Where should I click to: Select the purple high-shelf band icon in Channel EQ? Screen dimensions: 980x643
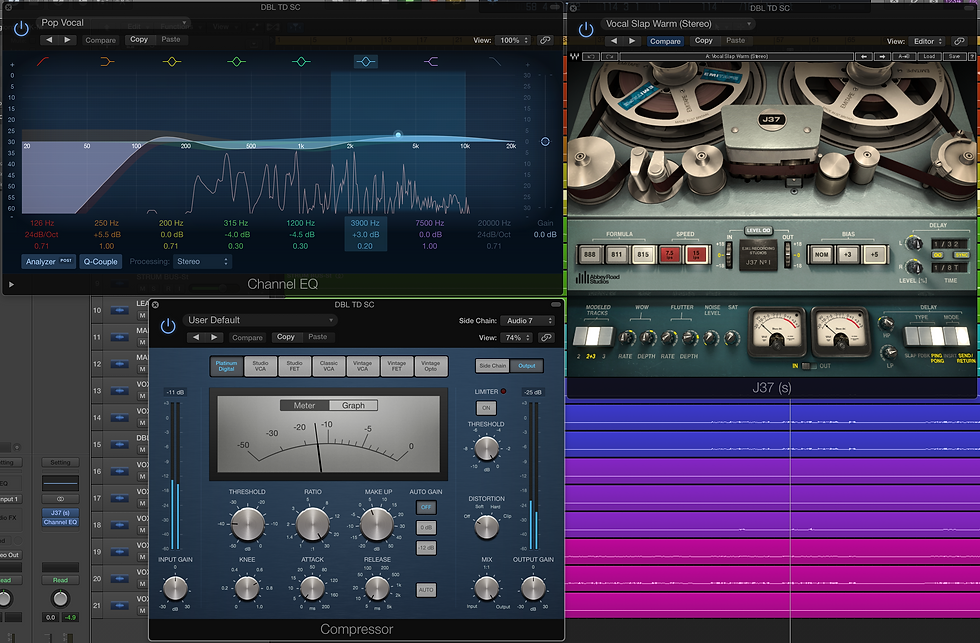(431, 61)
